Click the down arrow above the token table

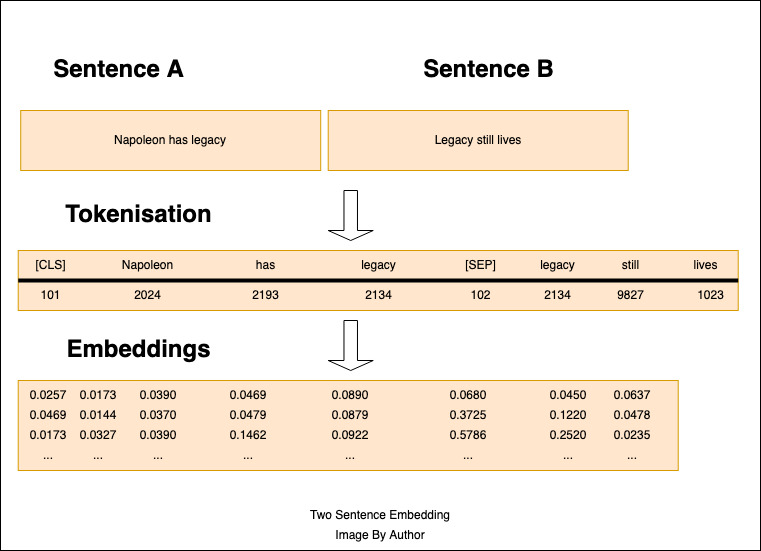coord(350,213)
